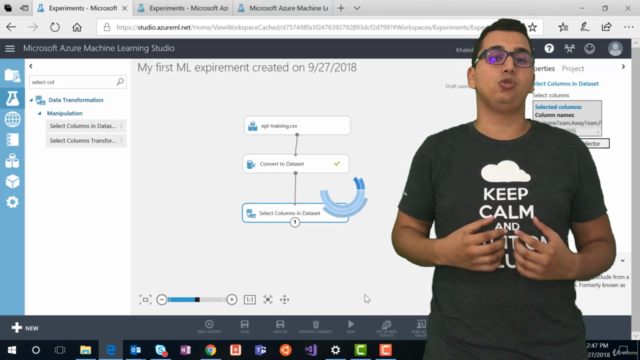Click Set Up Web Service button
The height and width of the screenshot is (360, 640).
click(386, 327)
